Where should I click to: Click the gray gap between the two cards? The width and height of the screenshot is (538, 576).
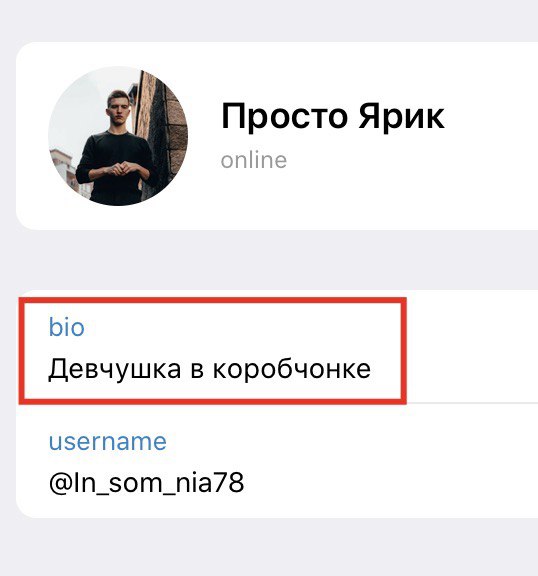pos(269,260)
